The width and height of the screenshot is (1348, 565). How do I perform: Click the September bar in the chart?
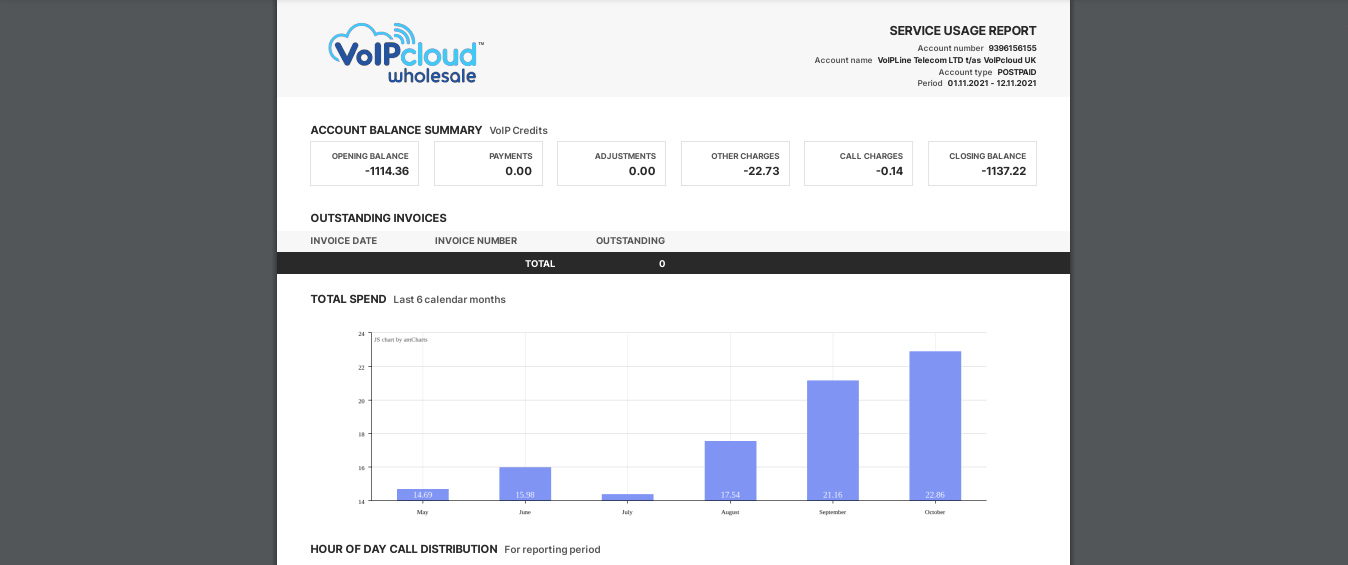(832, 440)
